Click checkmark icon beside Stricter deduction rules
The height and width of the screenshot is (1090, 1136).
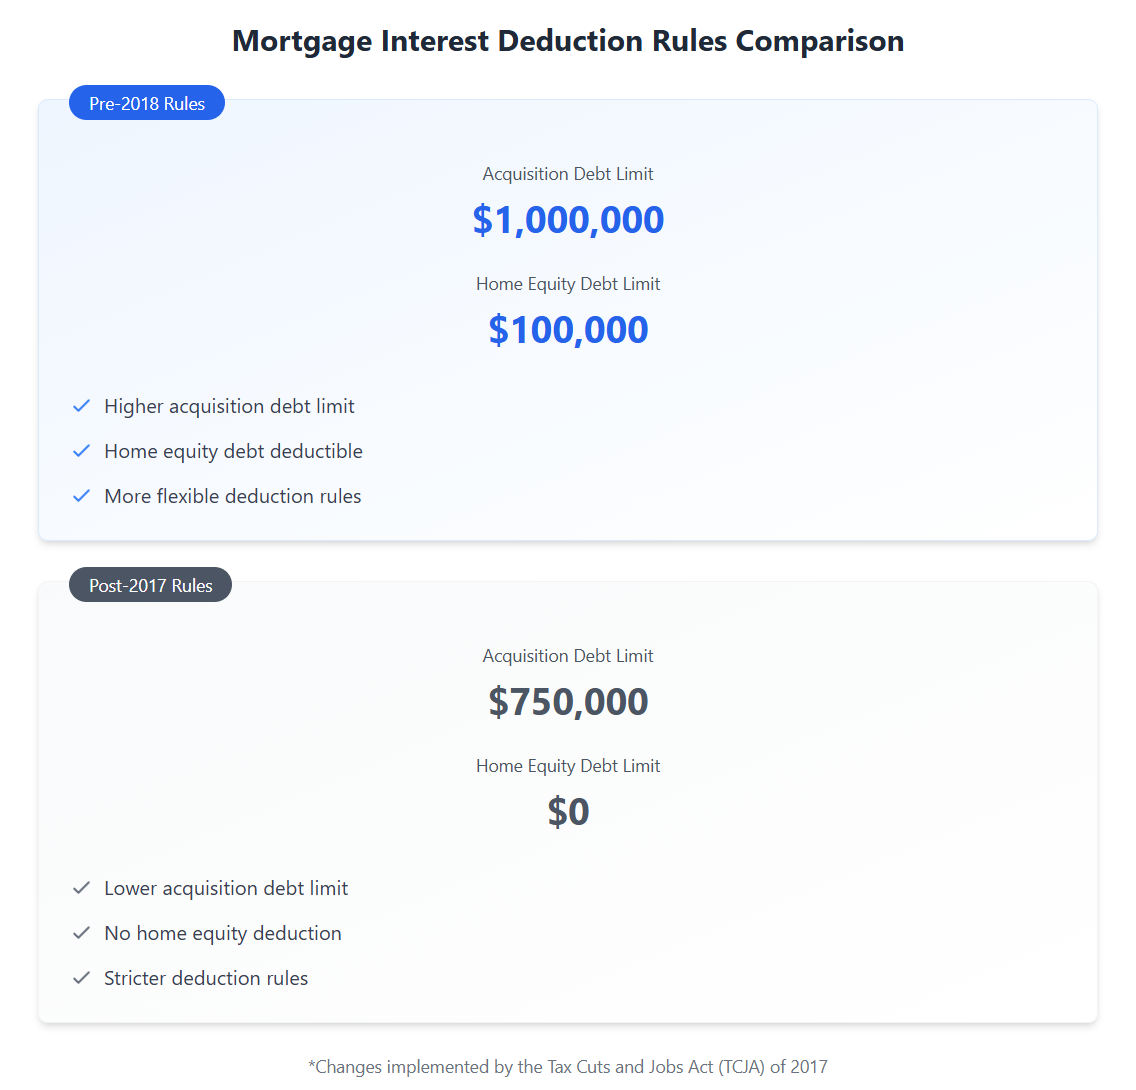82,978
